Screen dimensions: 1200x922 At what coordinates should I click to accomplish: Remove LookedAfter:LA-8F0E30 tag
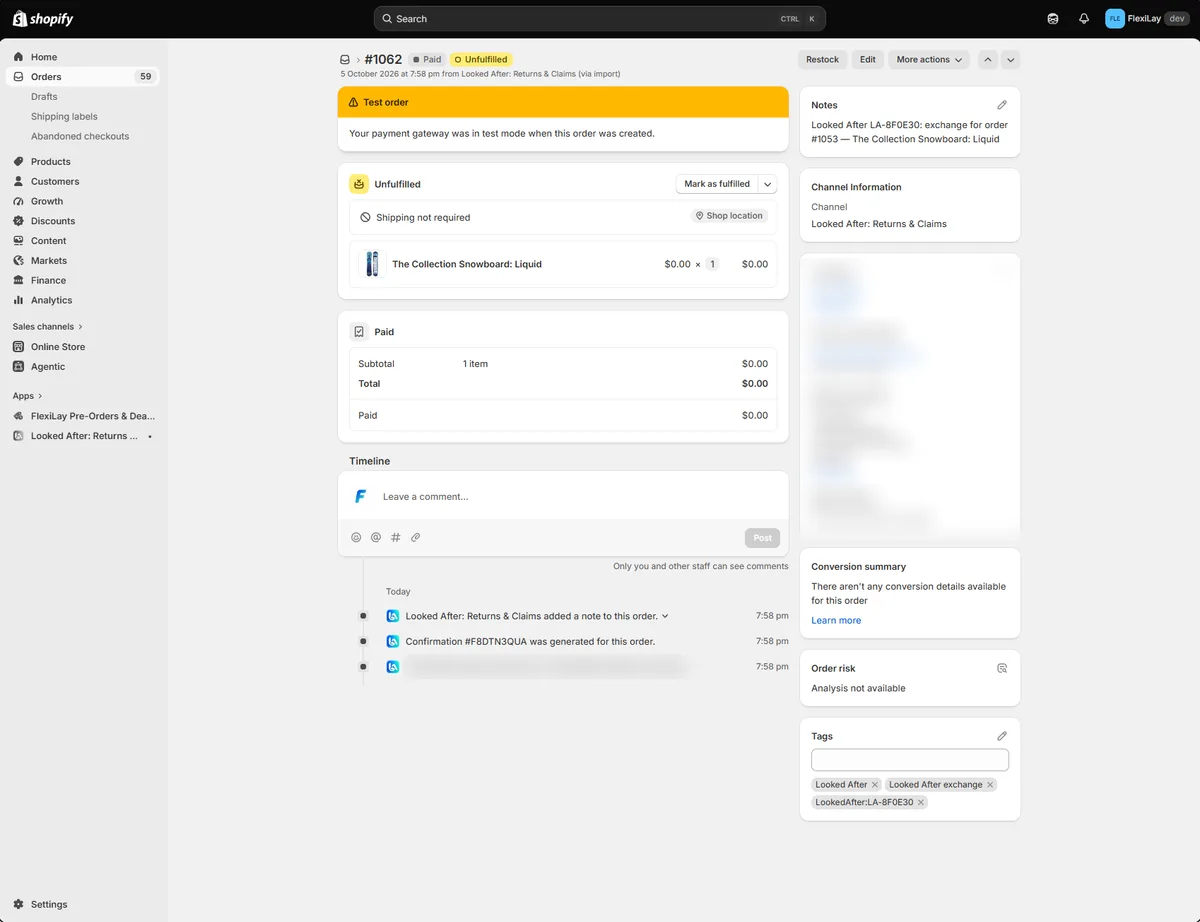tap(921, 803)
